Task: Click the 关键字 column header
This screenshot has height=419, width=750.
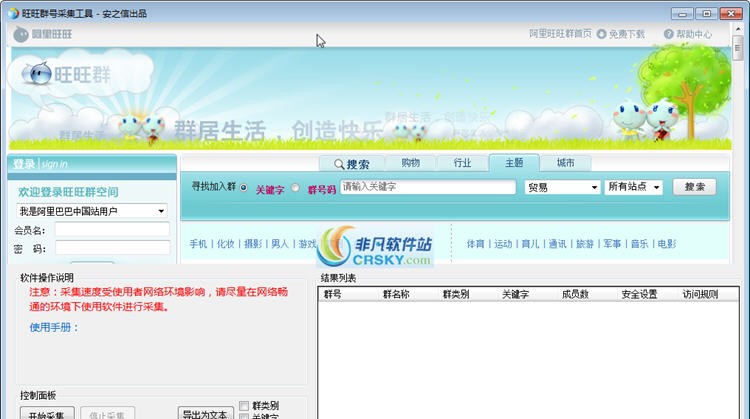Action: click(515, 294)
